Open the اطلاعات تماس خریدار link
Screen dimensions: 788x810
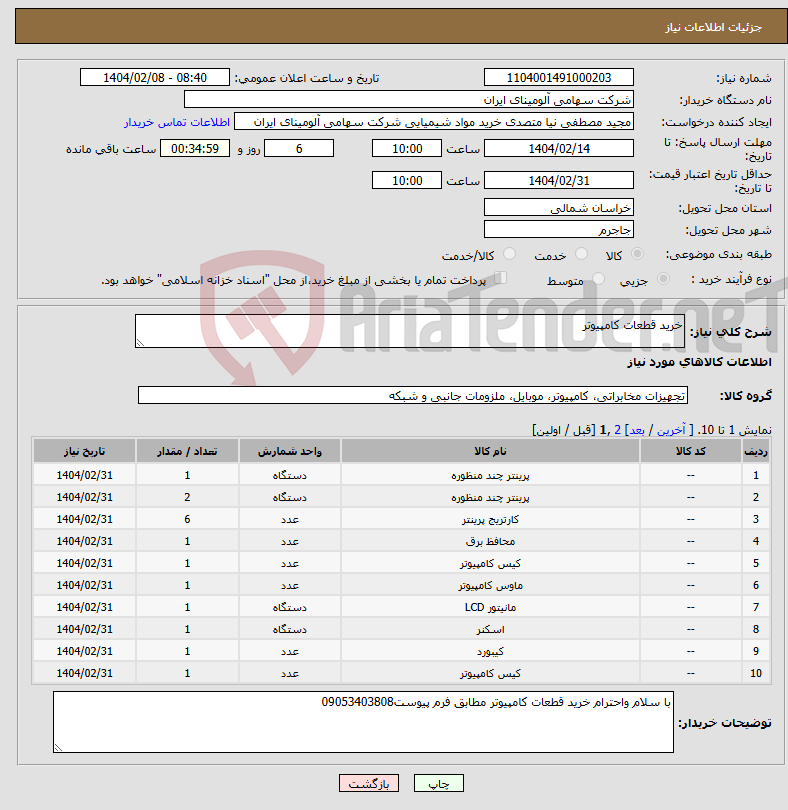(x=177, y=122)
